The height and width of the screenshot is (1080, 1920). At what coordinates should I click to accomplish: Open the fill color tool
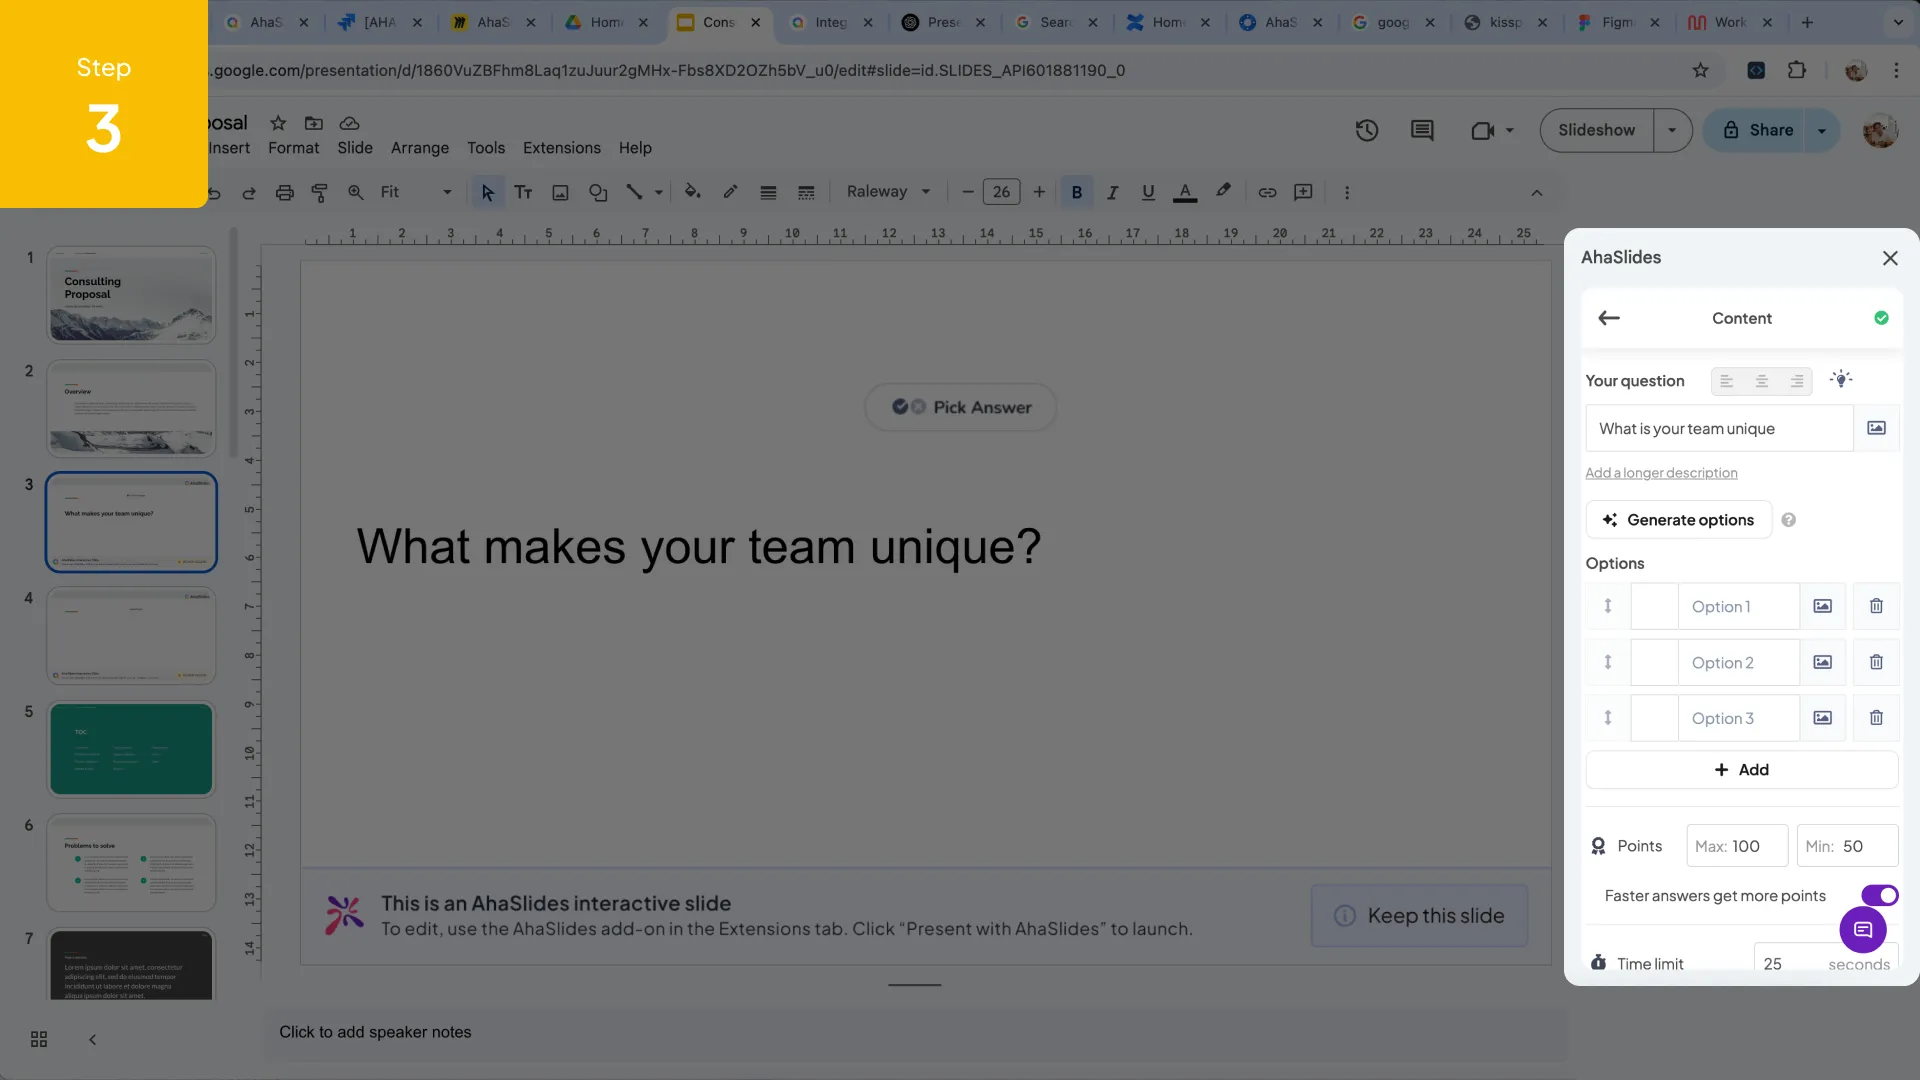tap(693, 192)
